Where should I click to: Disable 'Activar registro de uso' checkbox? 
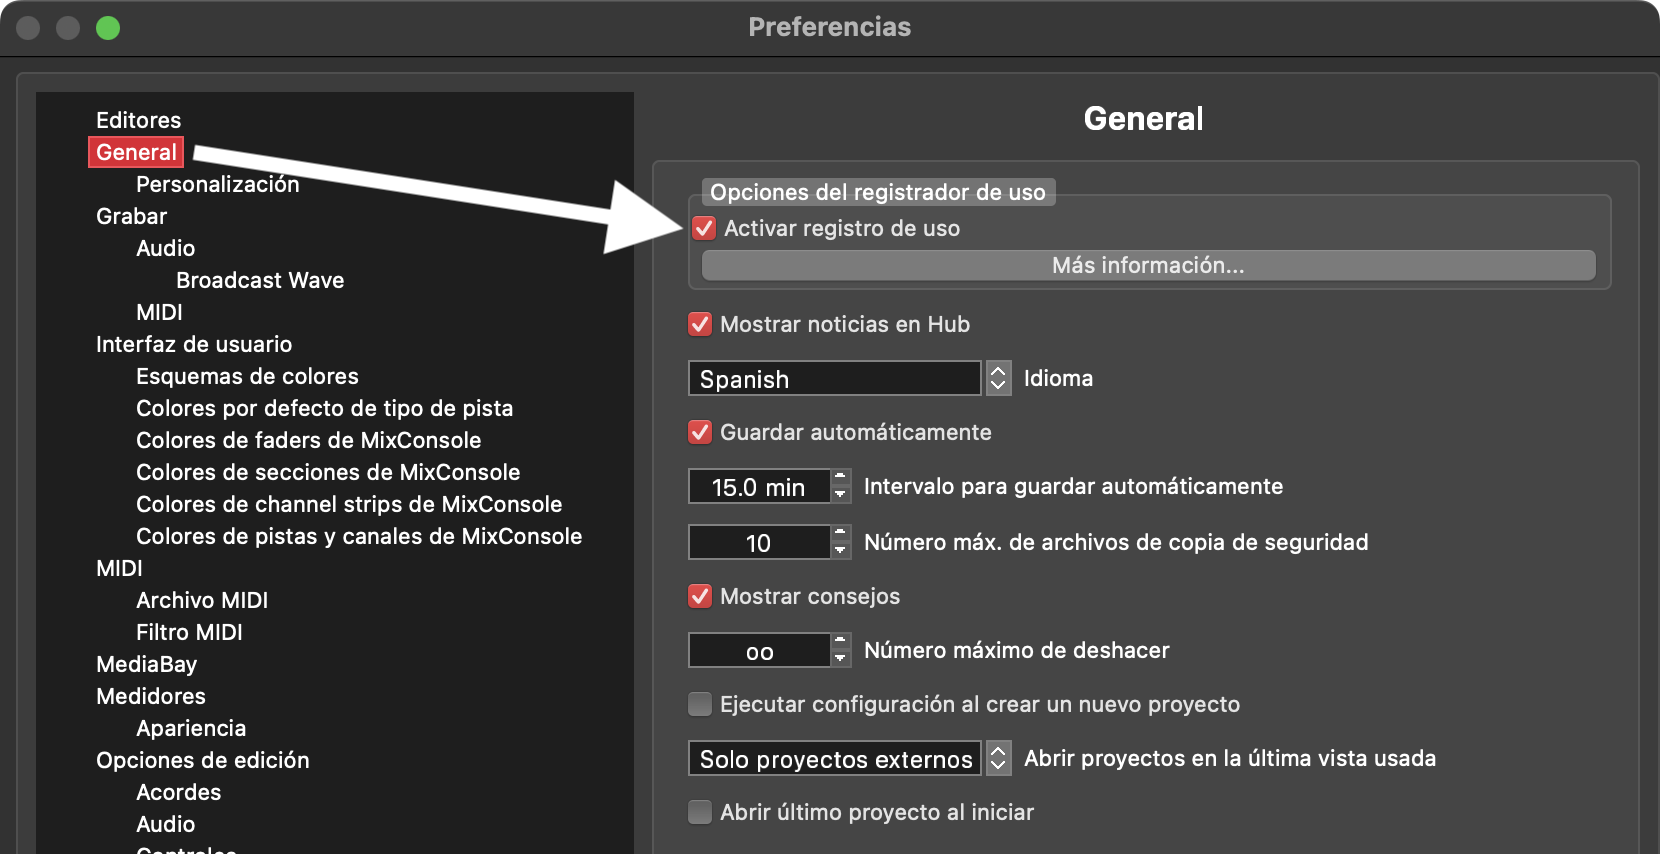[x=704, y=228]
